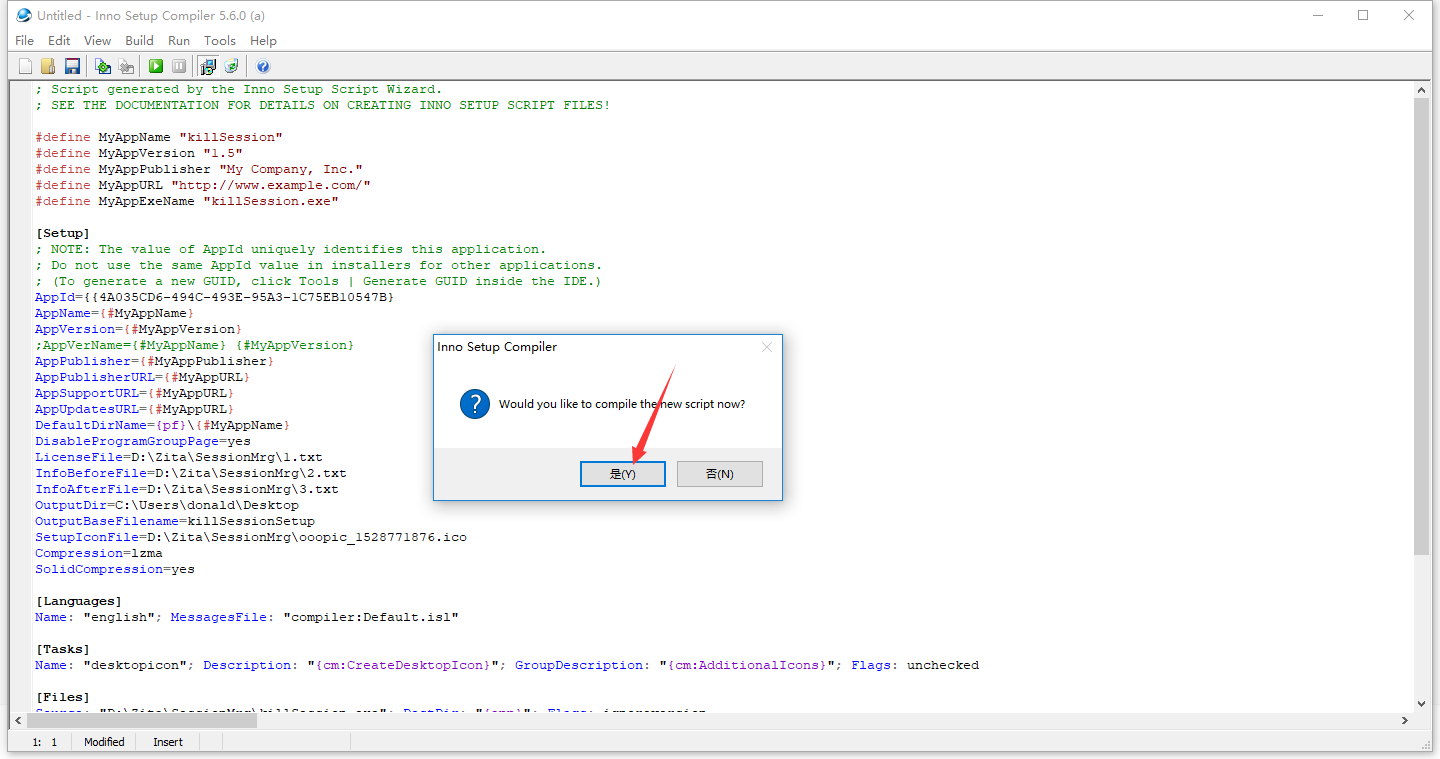This screenshot has width=1440, height=759.
Task: Decline compiling with the 否(N) button
Action: coord(720,474)
